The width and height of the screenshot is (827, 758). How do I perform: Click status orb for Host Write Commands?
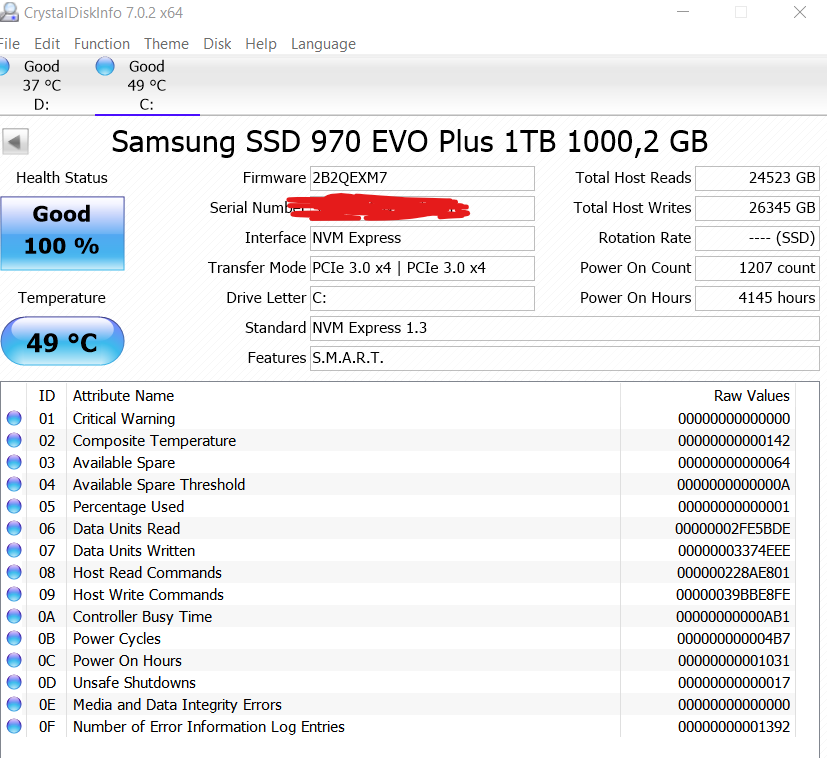(x=14, y=594)
